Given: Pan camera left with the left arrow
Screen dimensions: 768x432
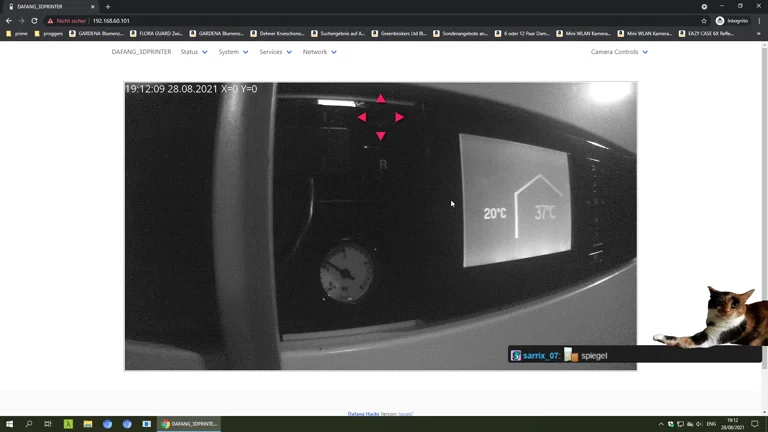Looking at the screenshot, I should 362,117.
